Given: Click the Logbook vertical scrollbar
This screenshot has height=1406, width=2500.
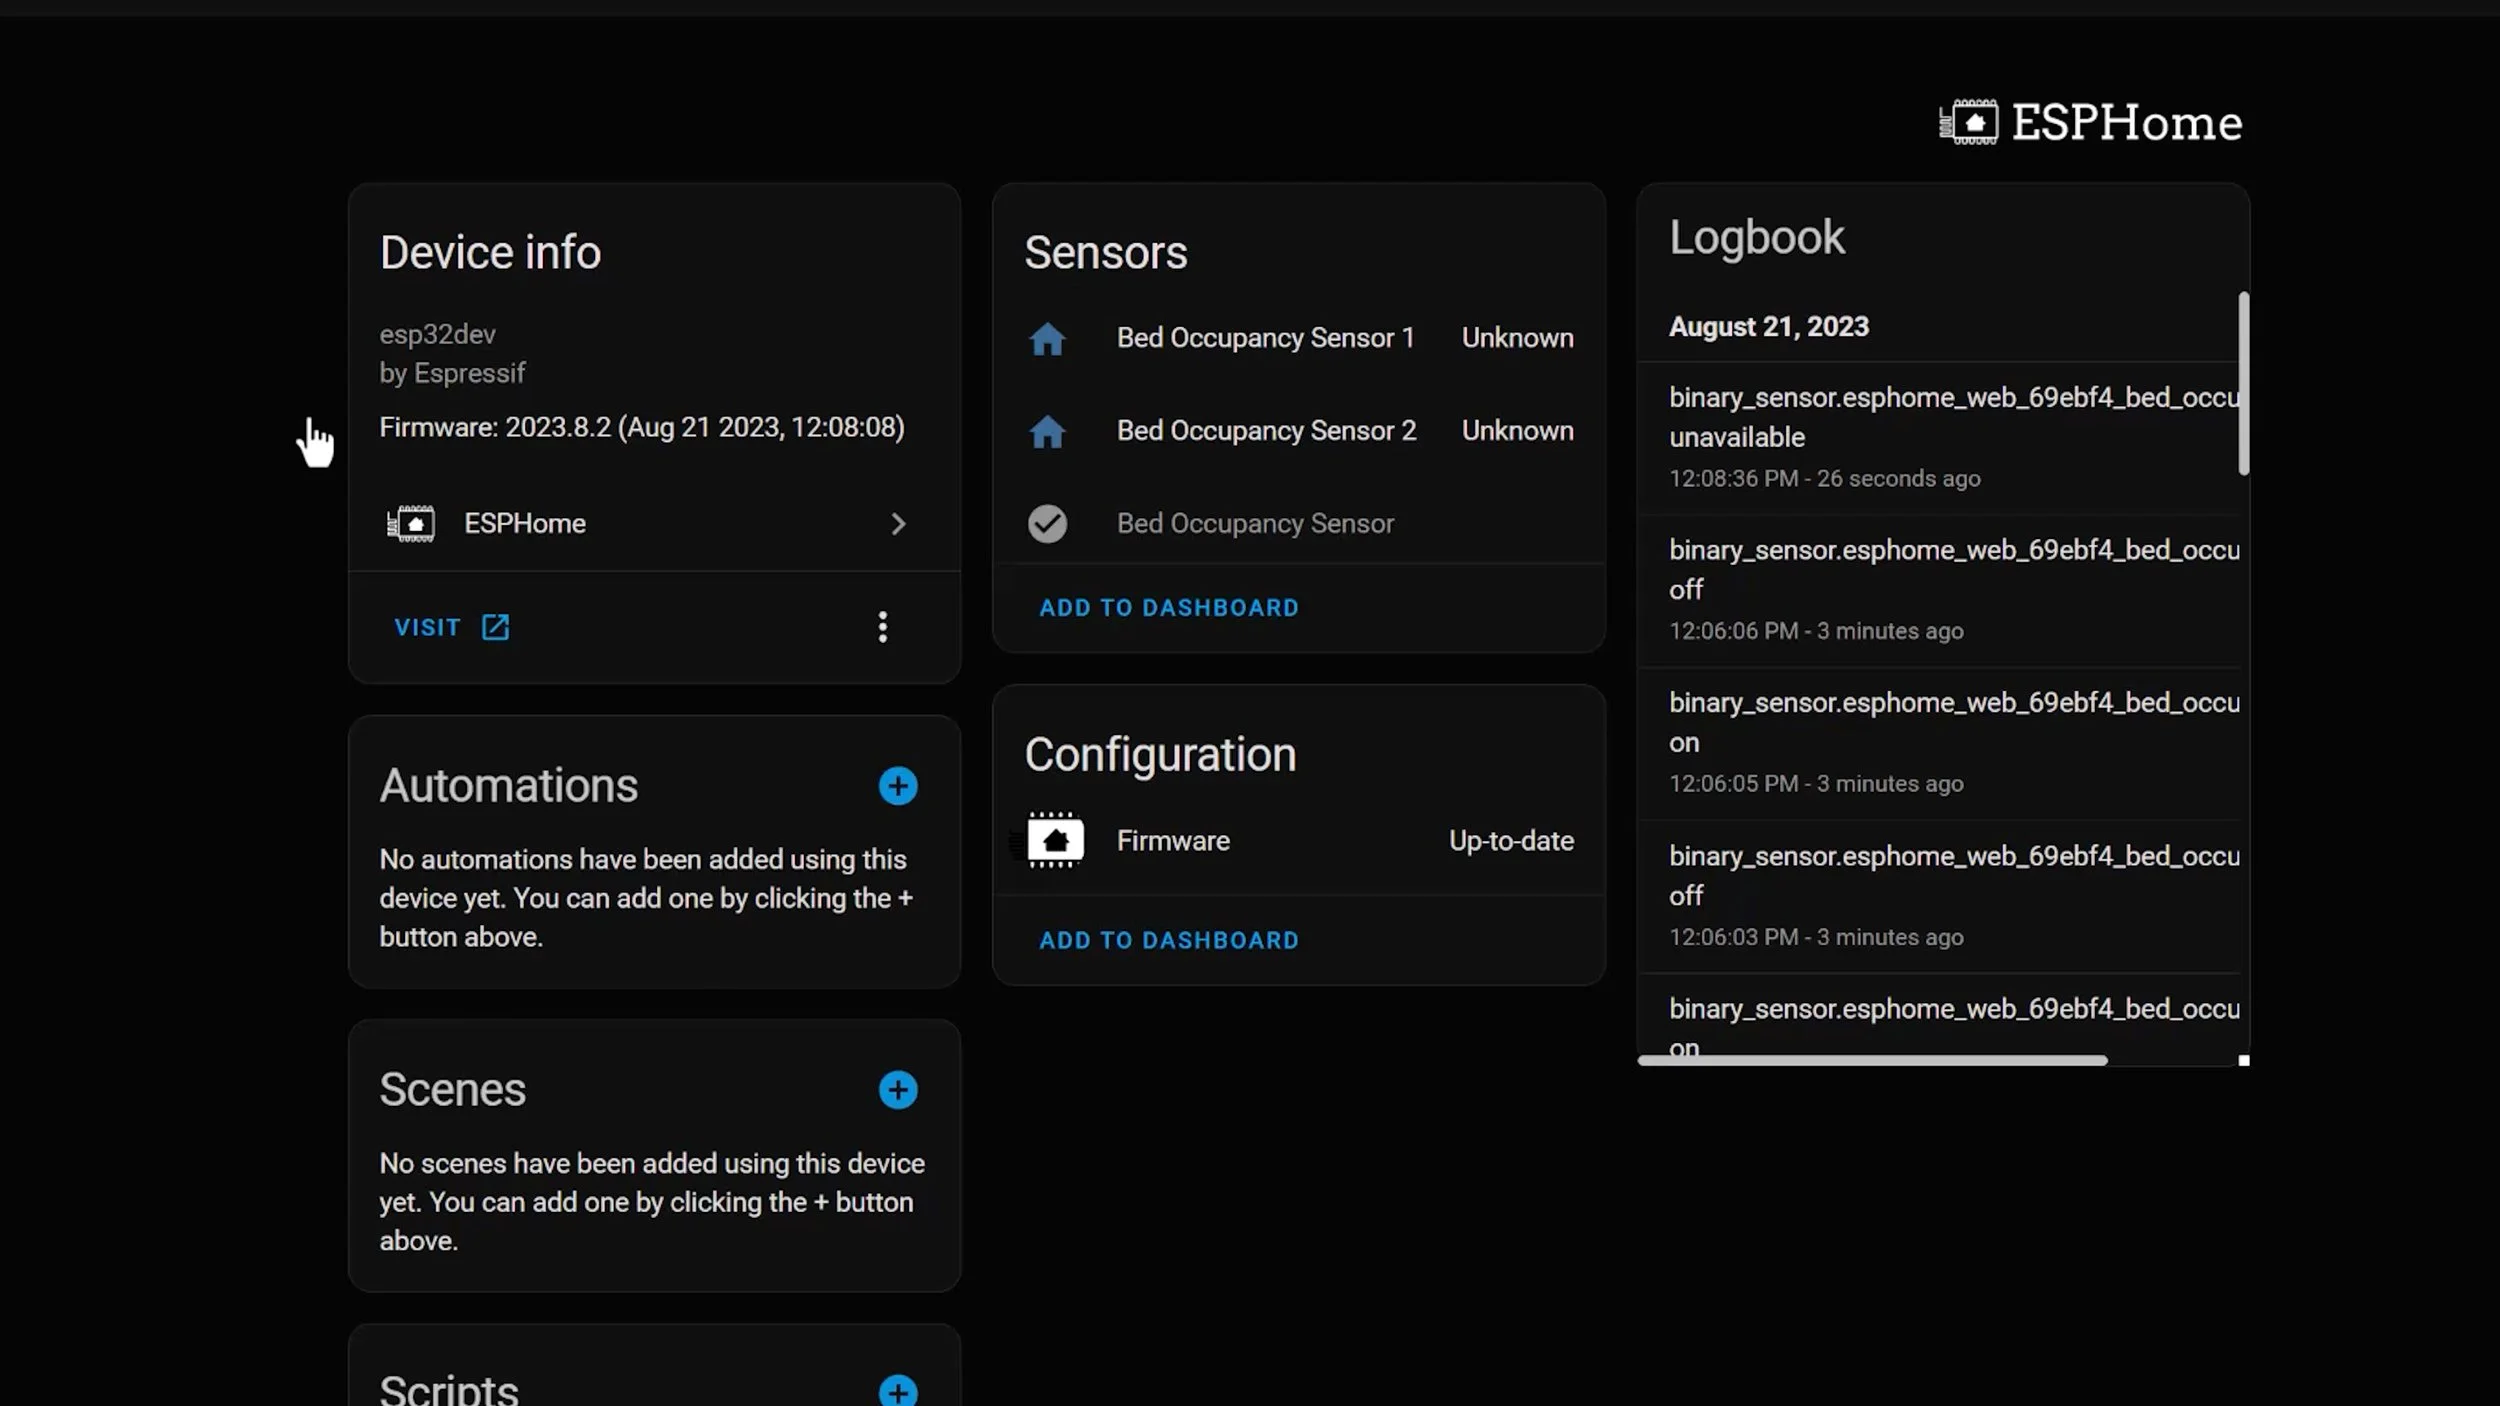Looking at the screenshot, I should [2243, 384].
